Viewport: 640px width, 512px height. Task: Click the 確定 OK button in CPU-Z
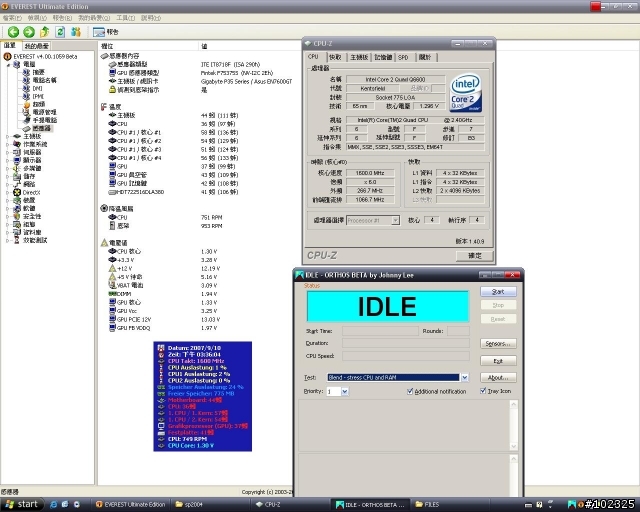point(474,256)
